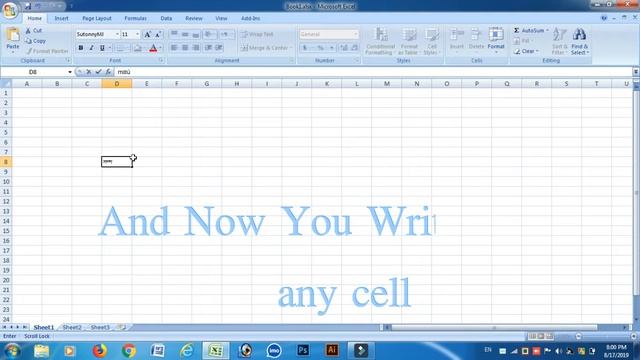Viewport: 640px width, 360px height.
Task: Switch to Sheet2 tab
Action: pyautogui.click(x=72, y=327)
